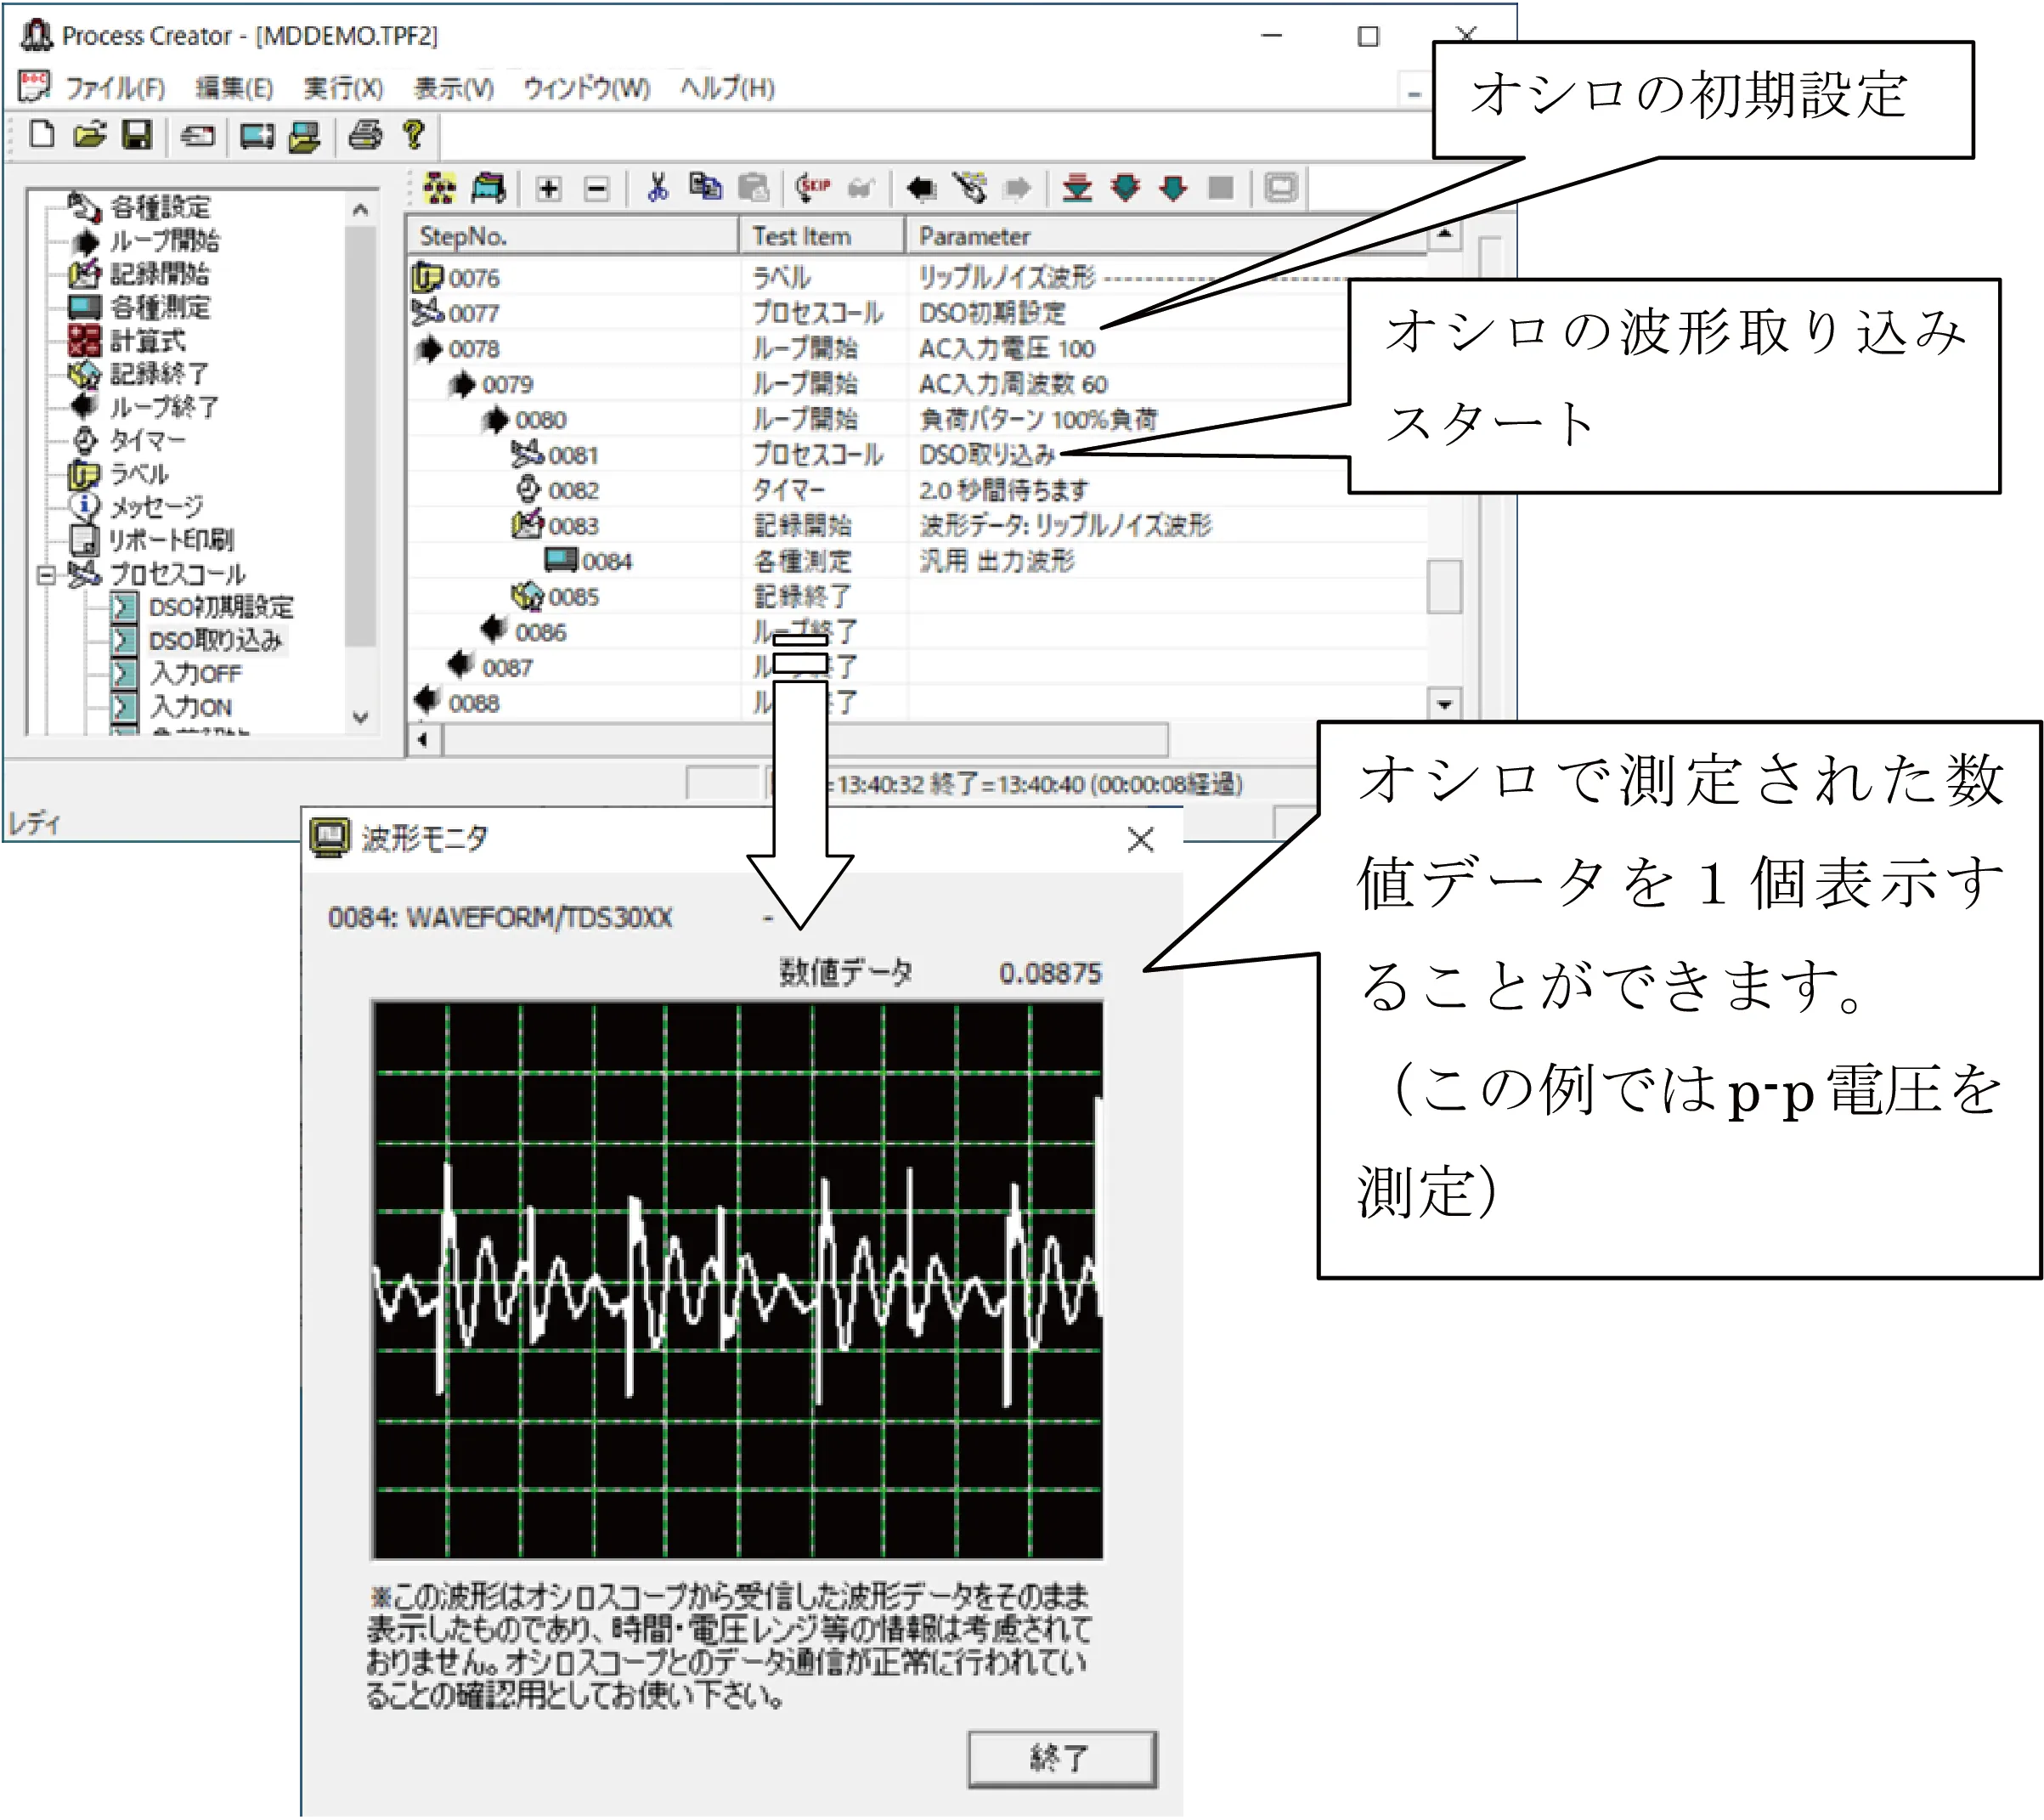The width and height of the screenshot is (2044, 1820).
Task: Open file with folder toolbar icon
Action: (x=90, y=135)
